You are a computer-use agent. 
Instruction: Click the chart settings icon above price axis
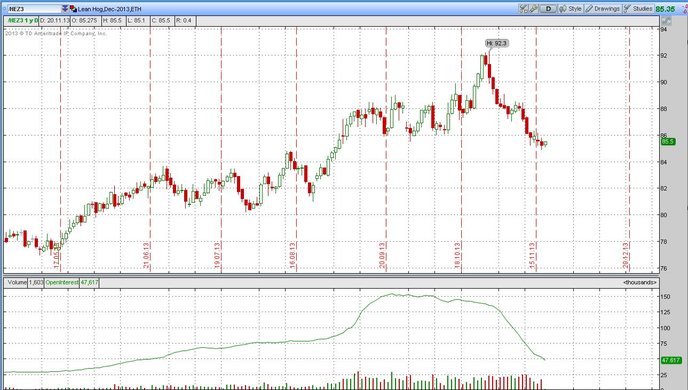(666, 21)
